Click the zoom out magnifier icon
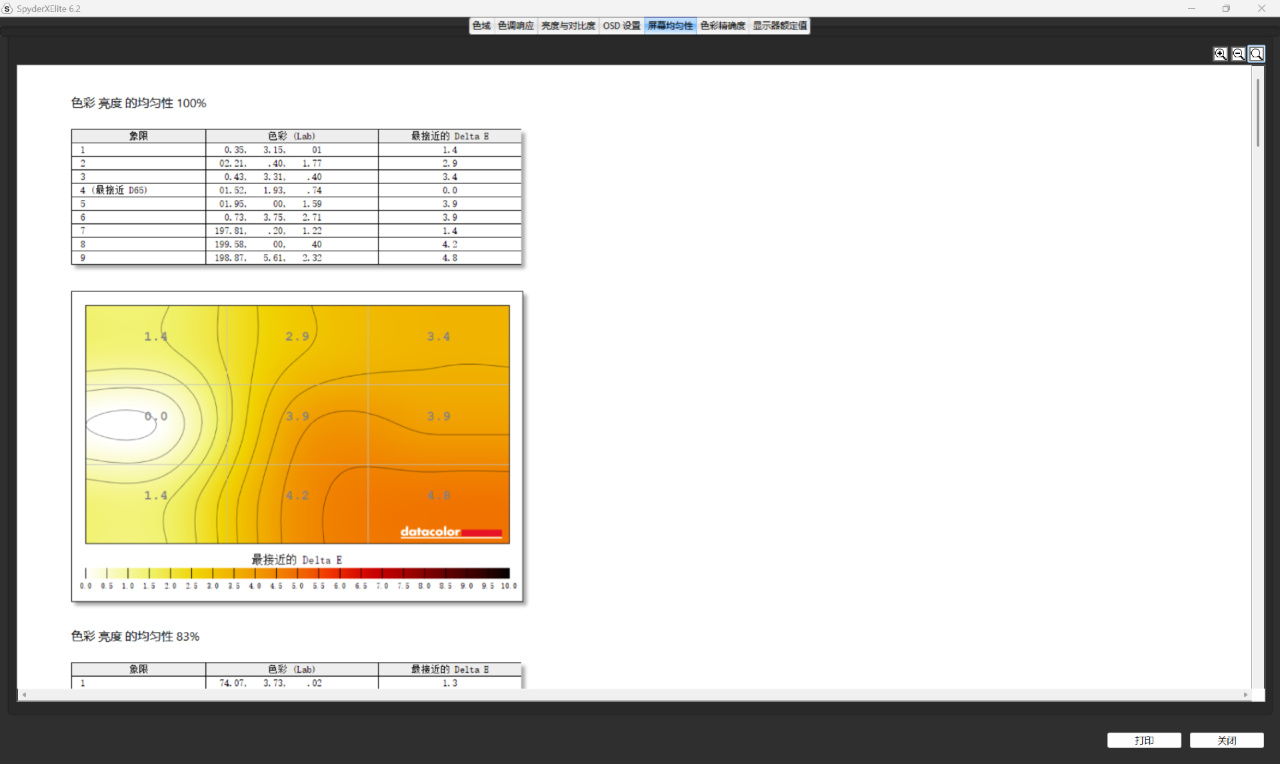1280x764 pixels. [x=1238, y=54]
